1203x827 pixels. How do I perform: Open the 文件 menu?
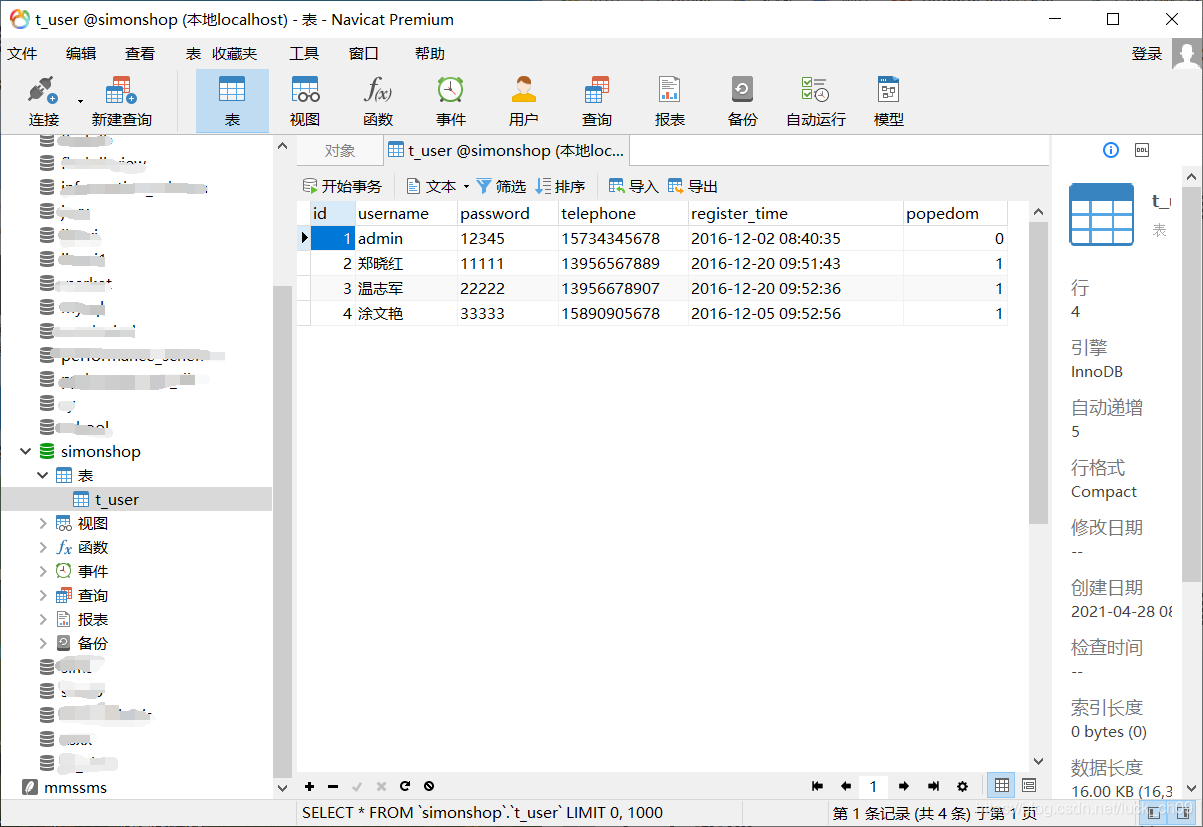tap(22, 54)
